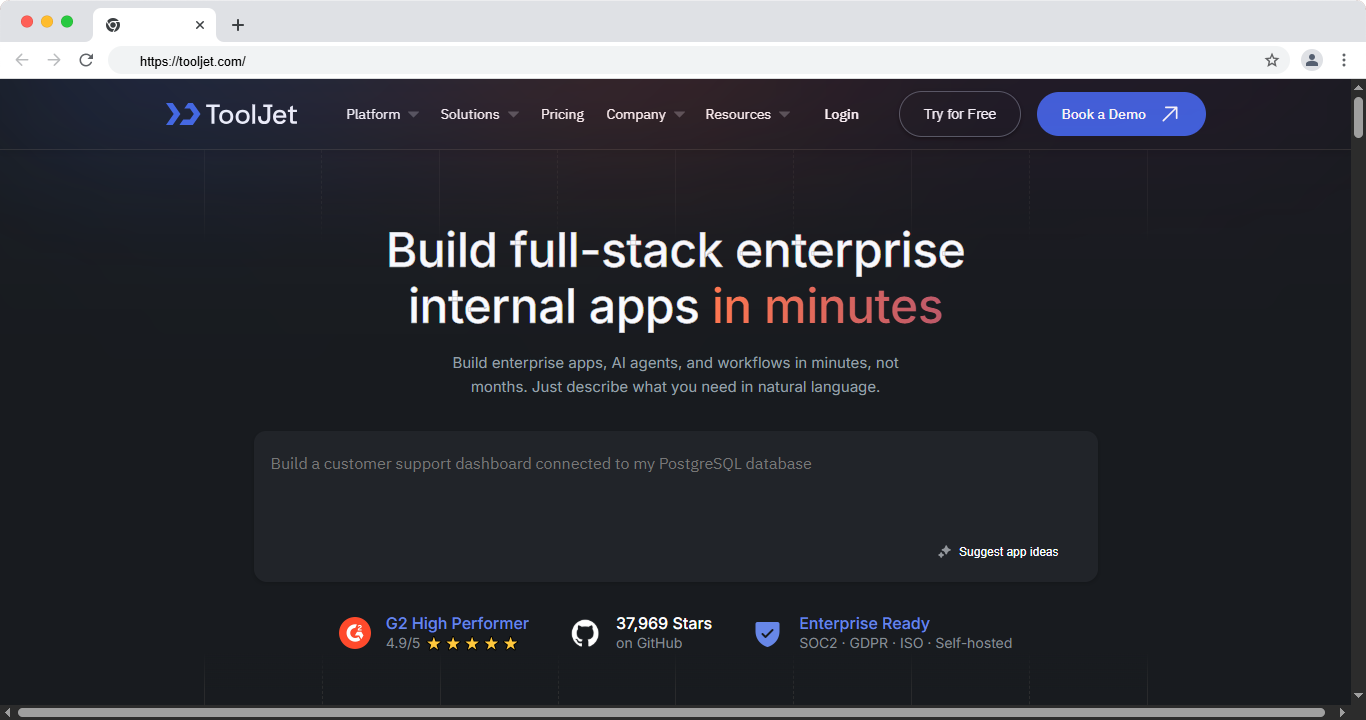
Task: Click the ToolJet logo
Action: (x=231, y=114)
